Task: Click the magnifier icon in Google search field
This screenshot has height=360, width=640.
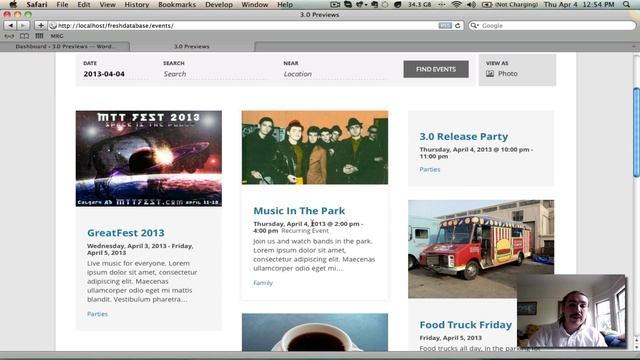Action: (474, 25)
